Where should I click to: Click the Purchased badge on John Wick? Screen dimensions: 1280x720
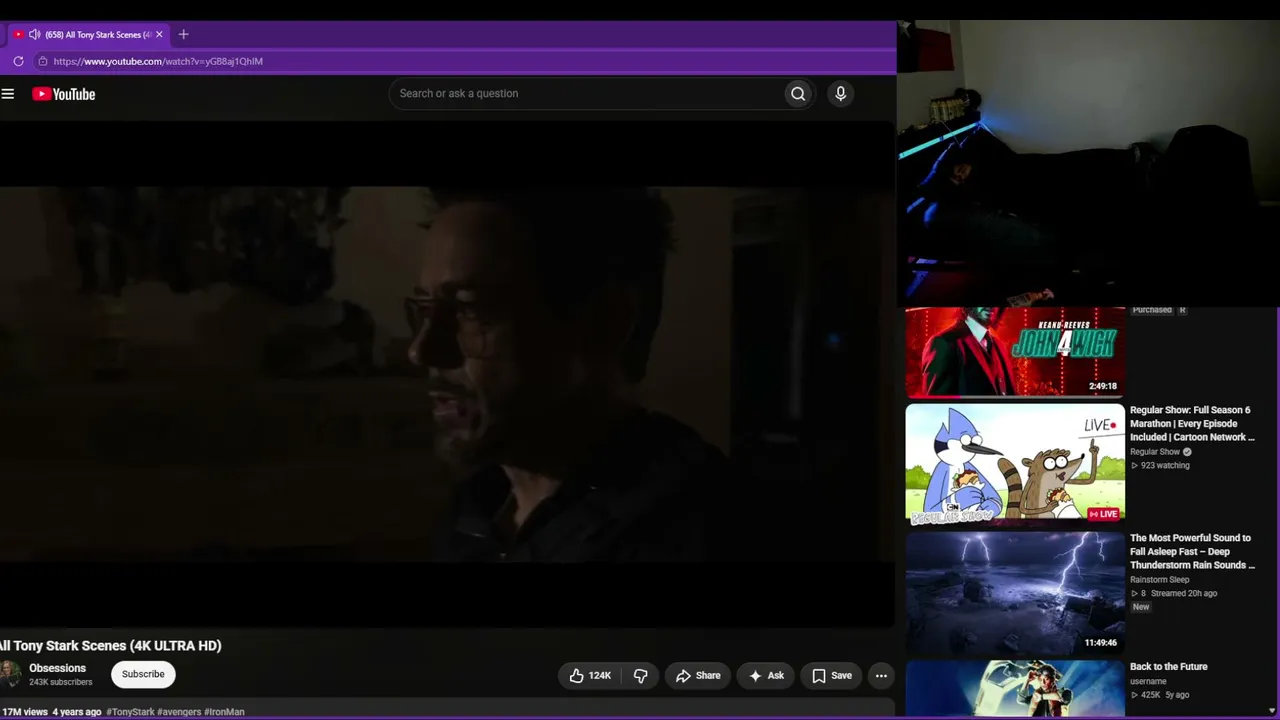click(1152, 310)
